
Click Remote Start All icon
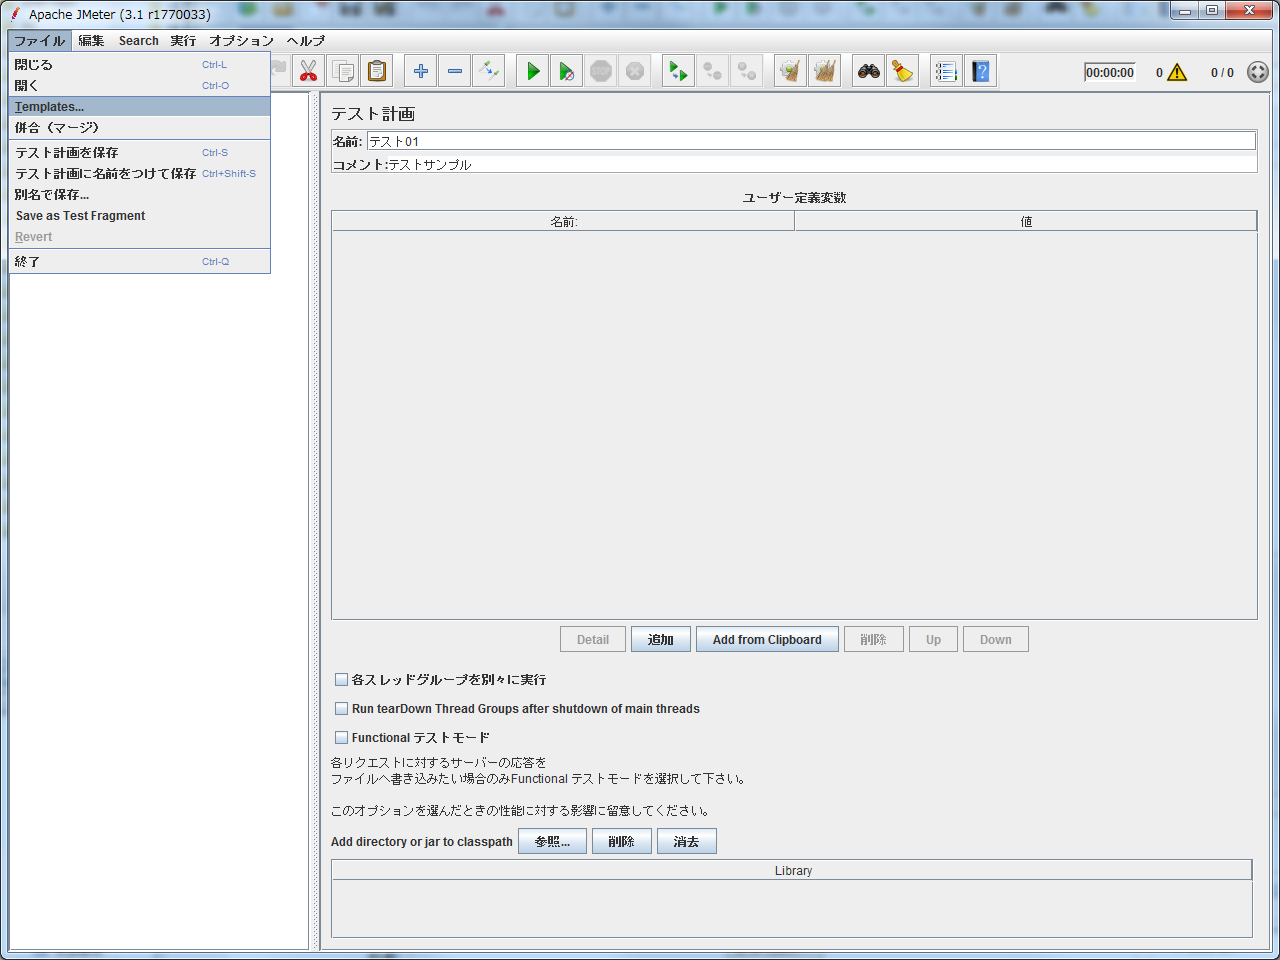[679, 71]
